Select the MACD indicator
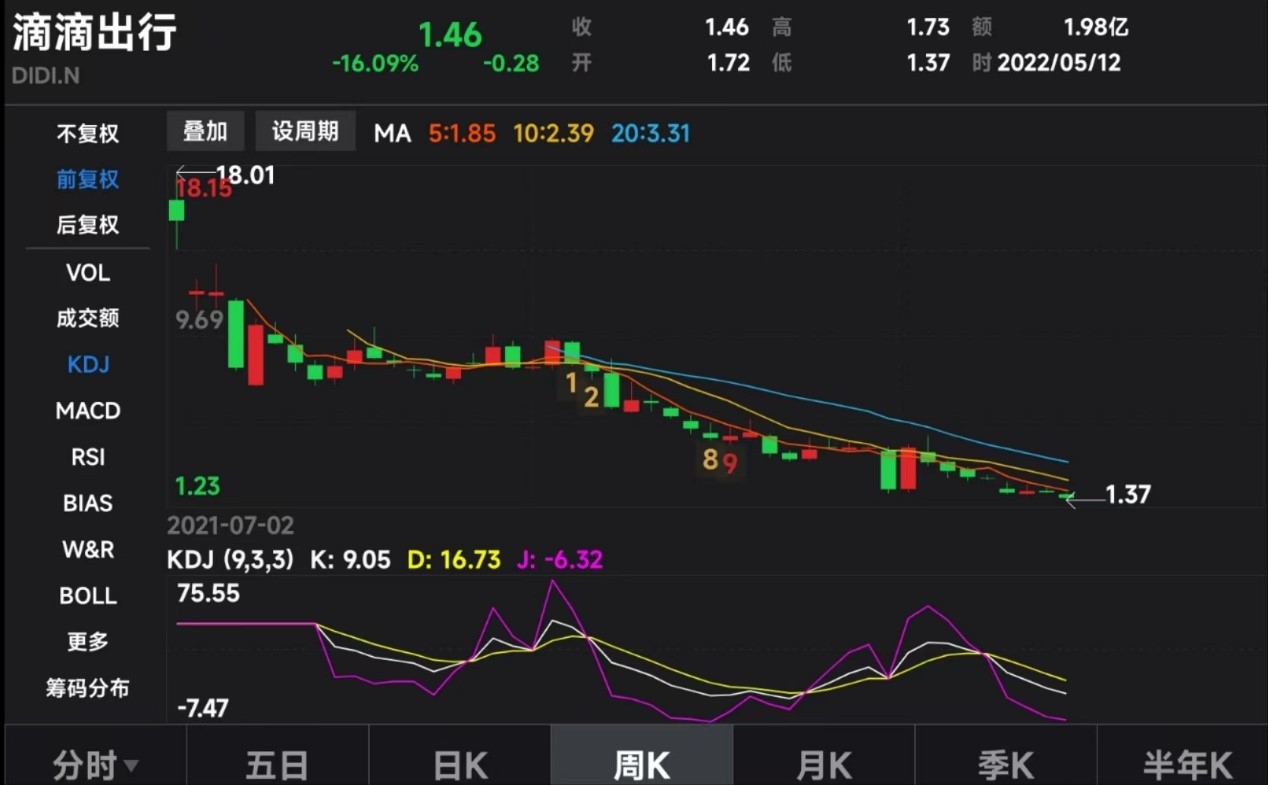 pyautogui.click(x=88, y=411)
